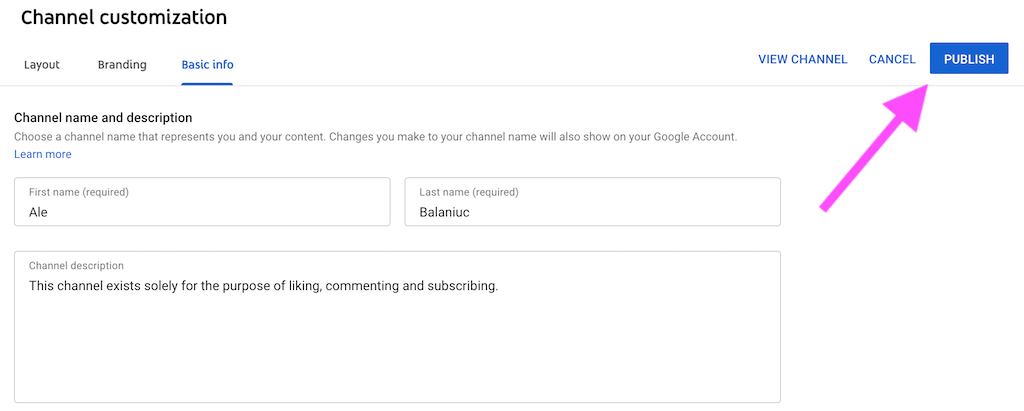Cancel the channel customization changes
The image size is (1024, 411).
(x=892, y=59)
